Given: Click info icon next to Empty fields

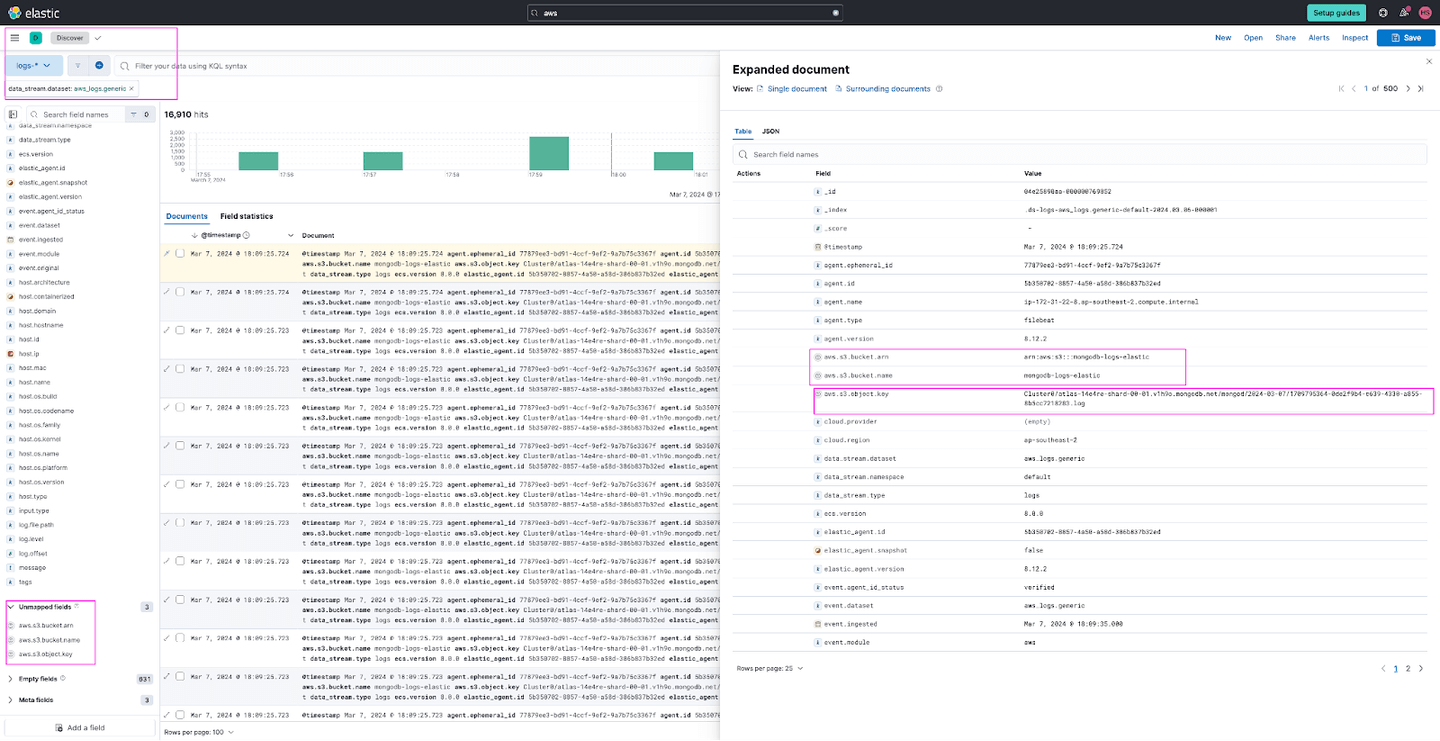Looking at the screenshot, I should 62,678.
